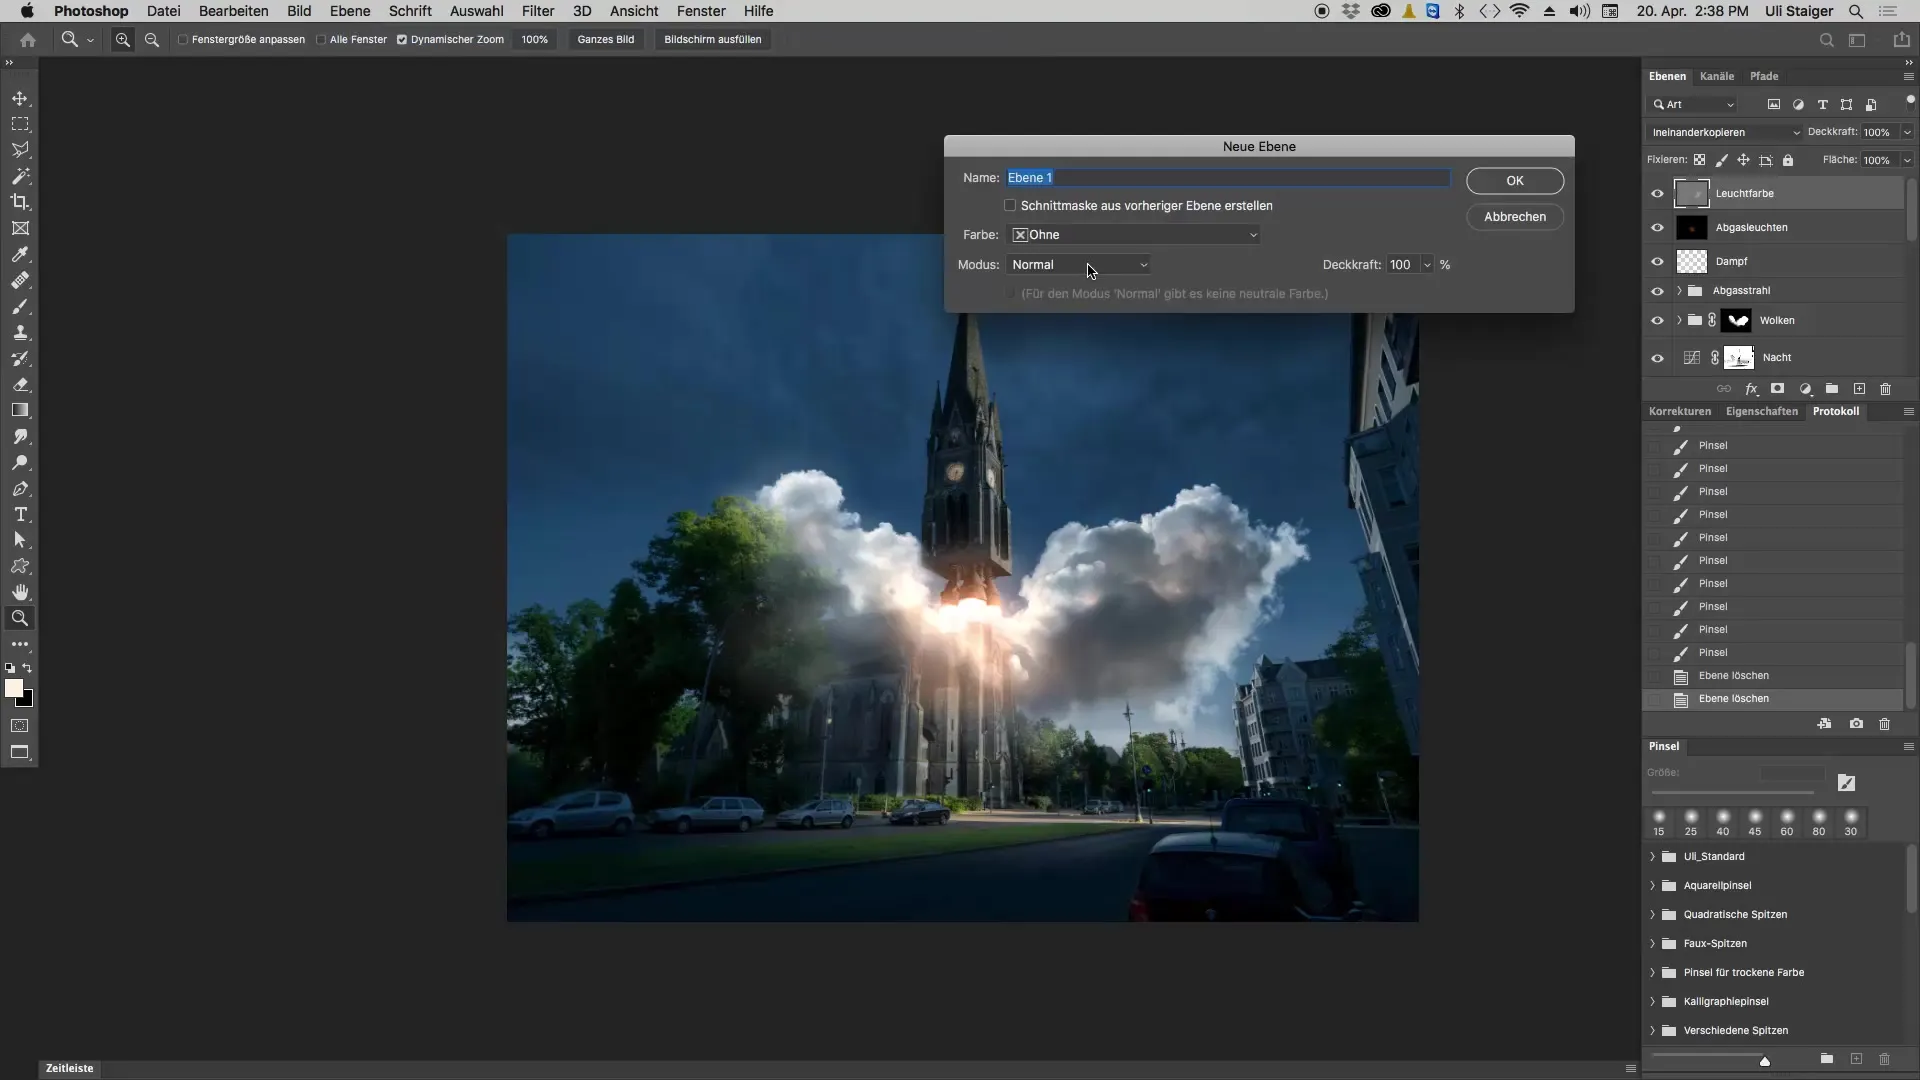1920x1080 pixels.
Task: Click the foreground color swatch
Action: pos(14,688)
